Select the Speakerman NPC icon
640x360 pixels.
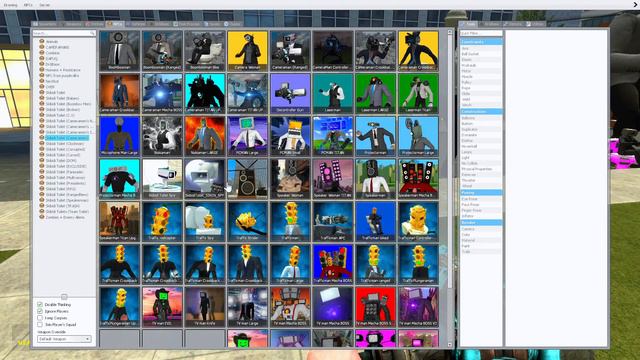tap(376, 179)
